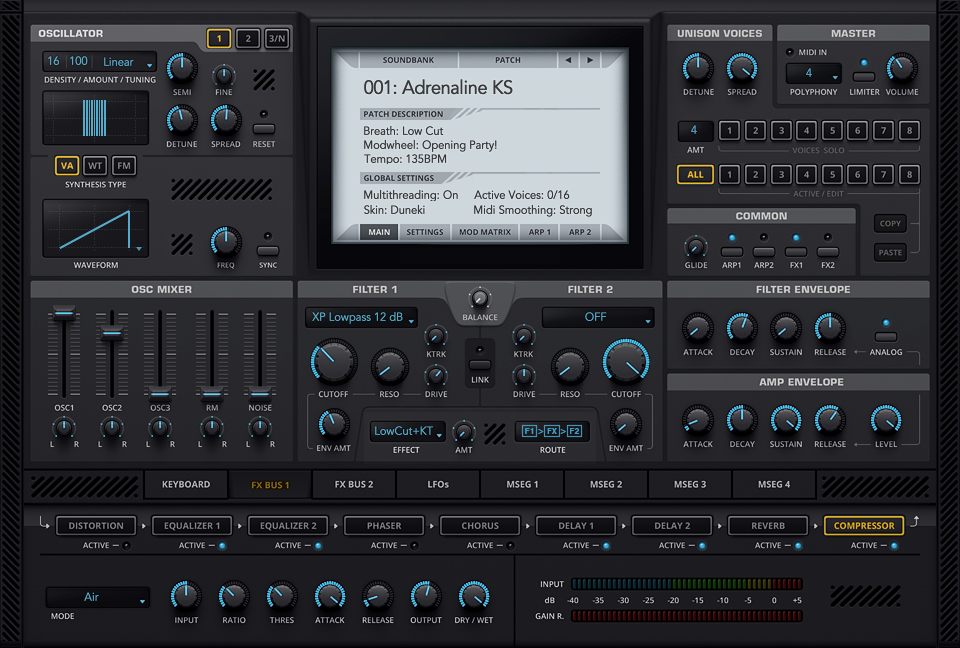Screen dimensions: 960x648
Task: Click the OSC1 level fader
Action: click(64, 314)
